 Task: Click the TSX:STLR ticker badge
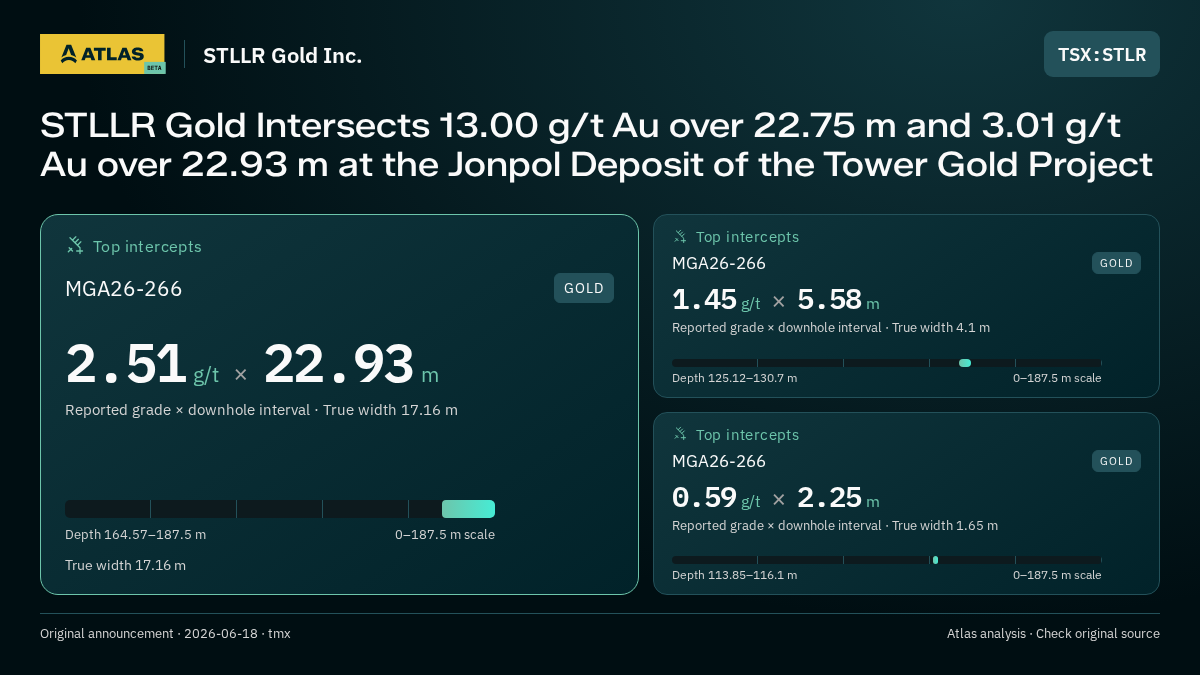(1102, 54)
